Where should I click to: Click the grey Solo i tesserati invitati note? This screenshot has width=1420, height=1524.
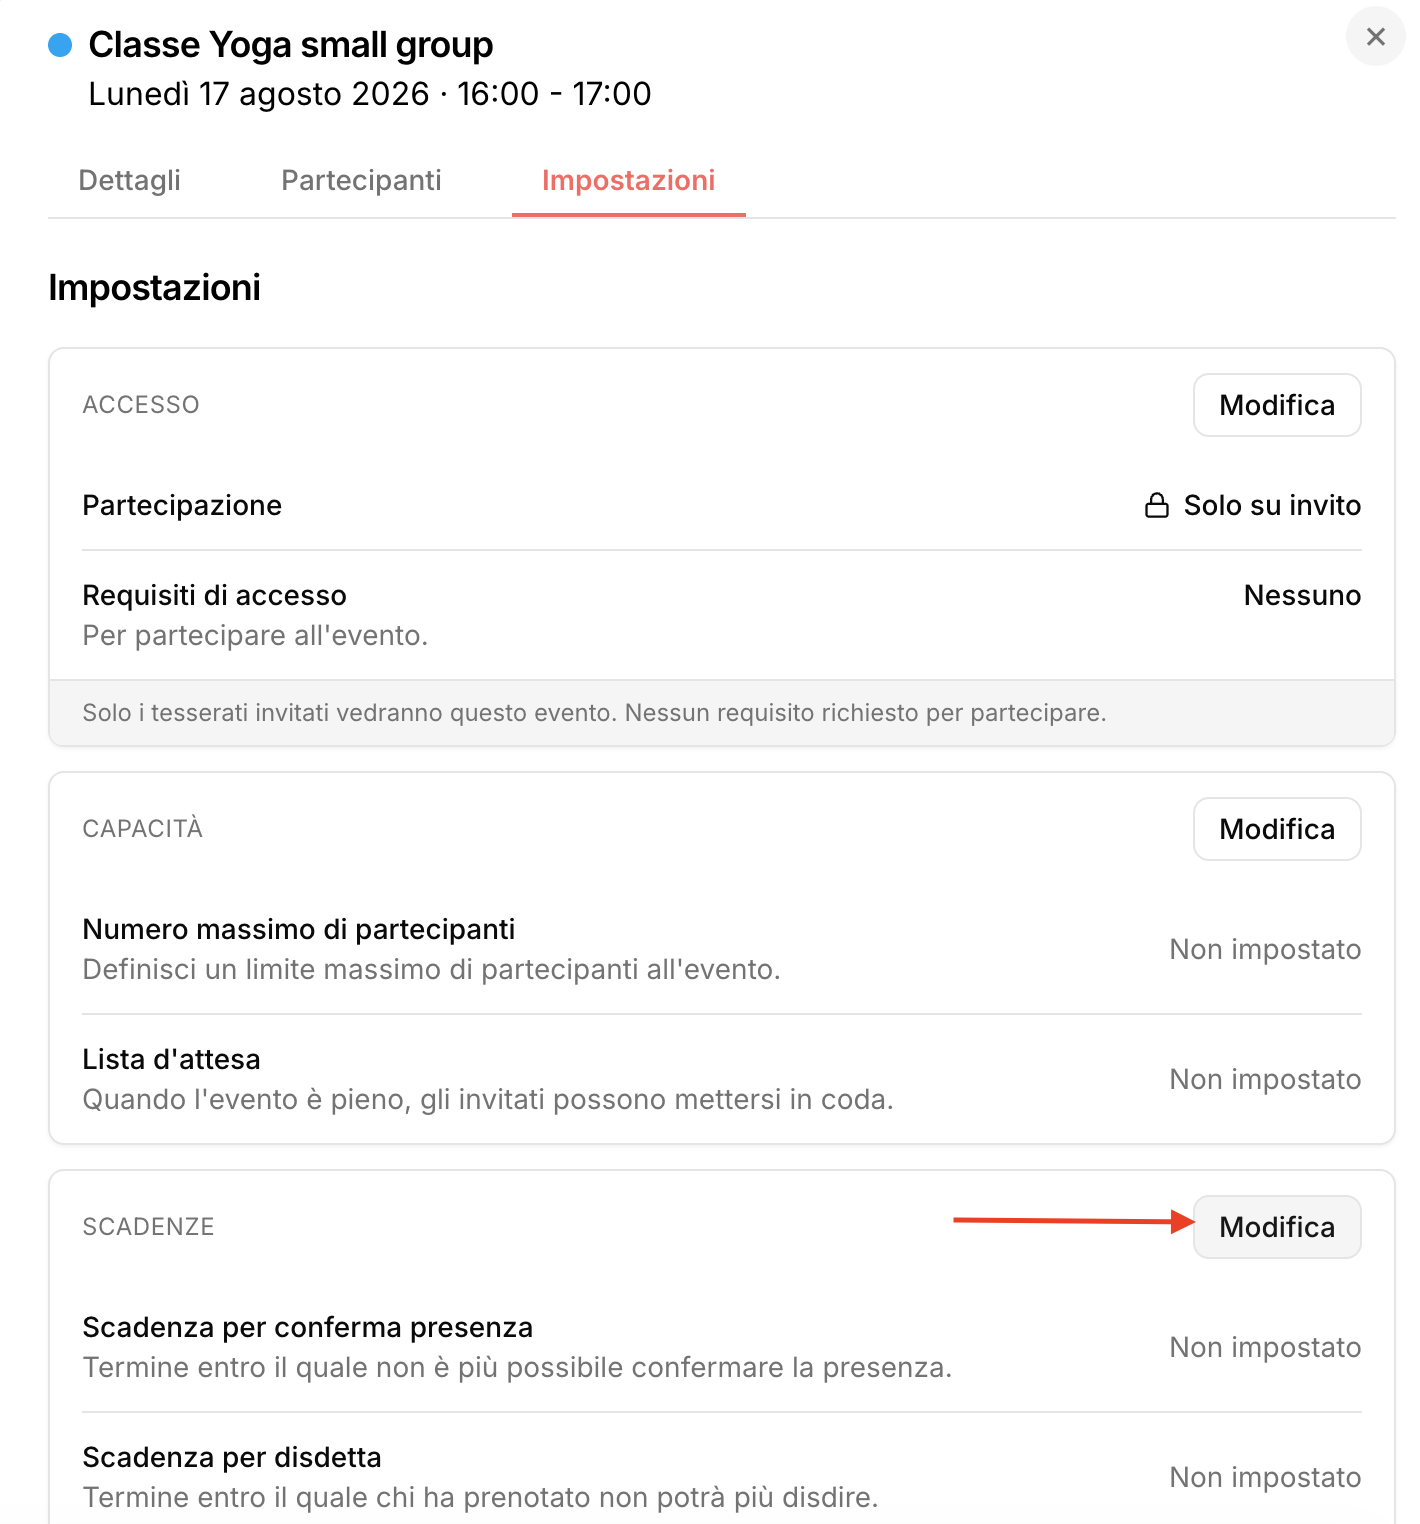point(594,713)
